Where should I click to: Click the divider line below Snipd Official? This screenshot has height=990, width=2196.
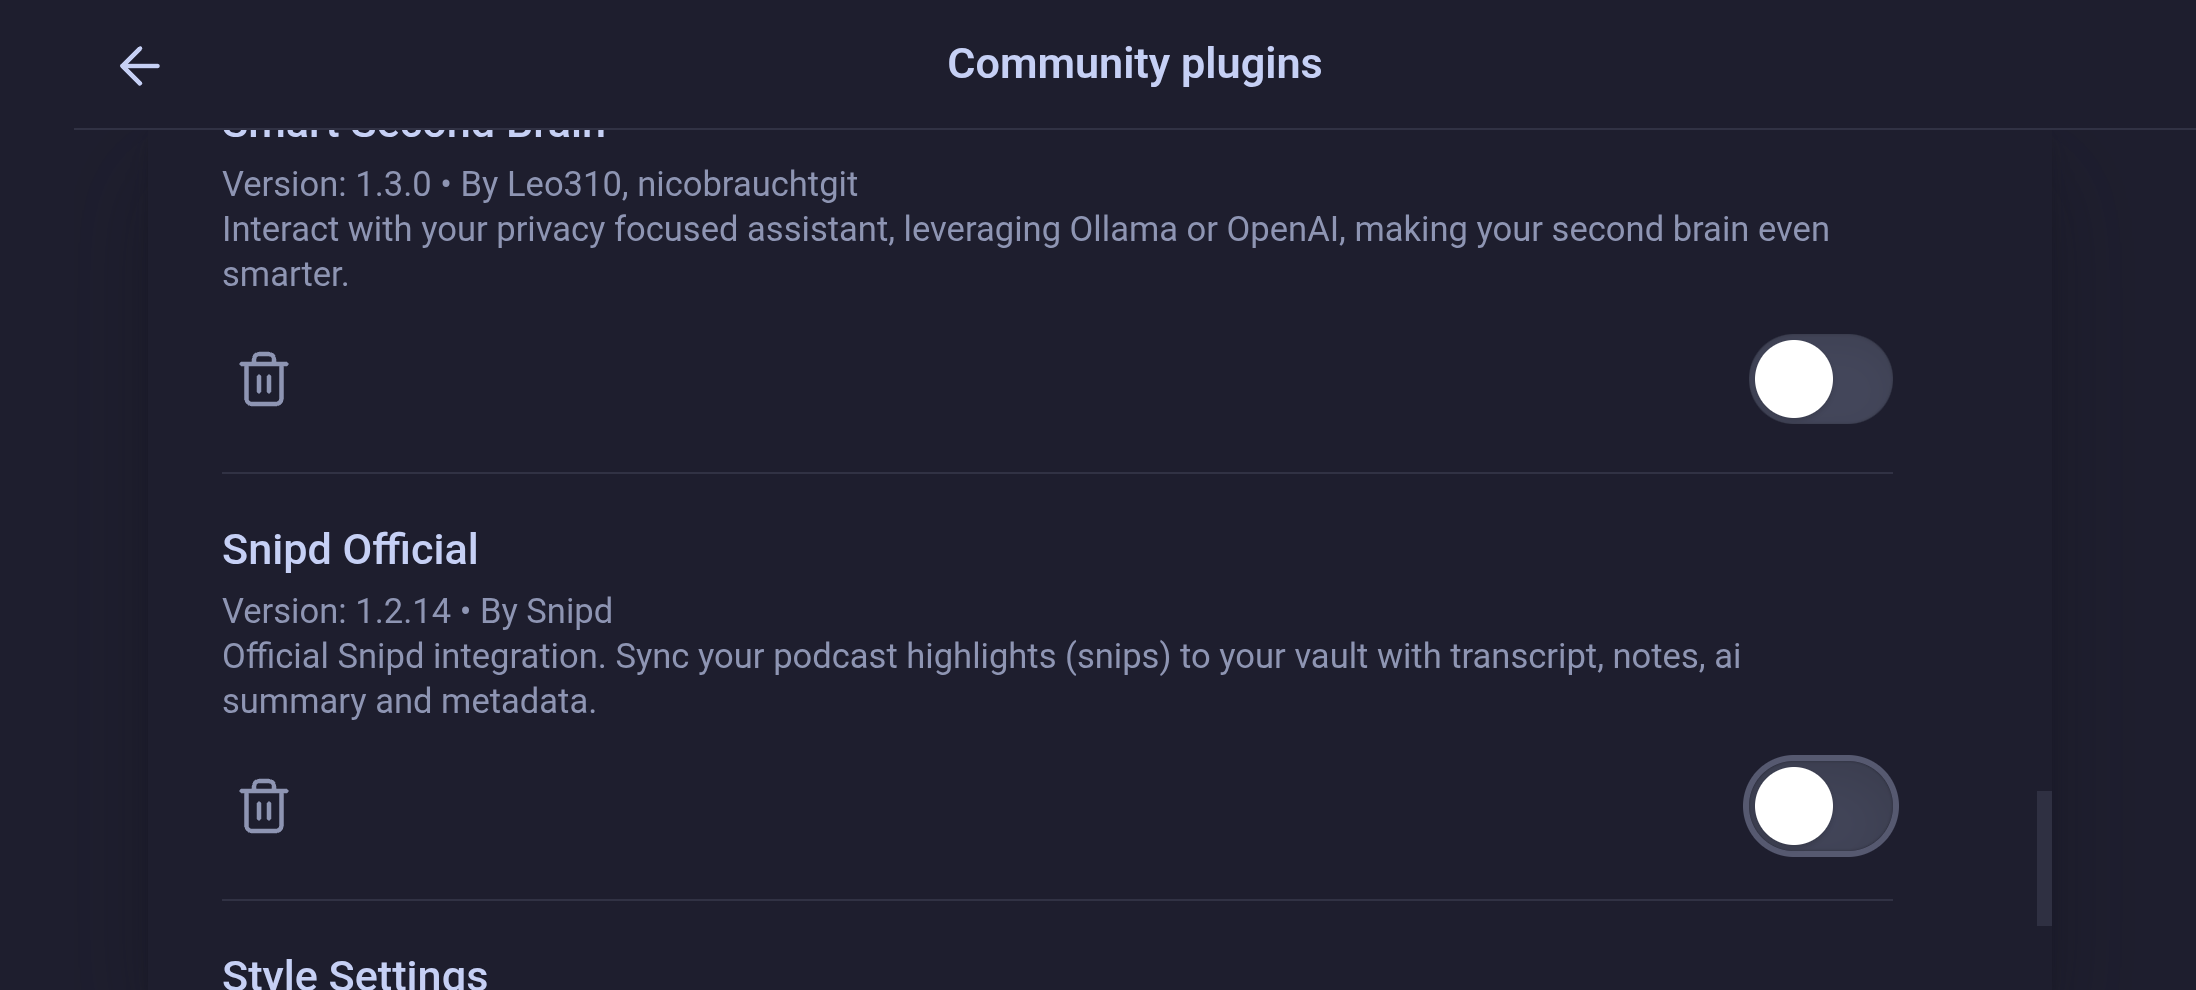[1057, 900]
